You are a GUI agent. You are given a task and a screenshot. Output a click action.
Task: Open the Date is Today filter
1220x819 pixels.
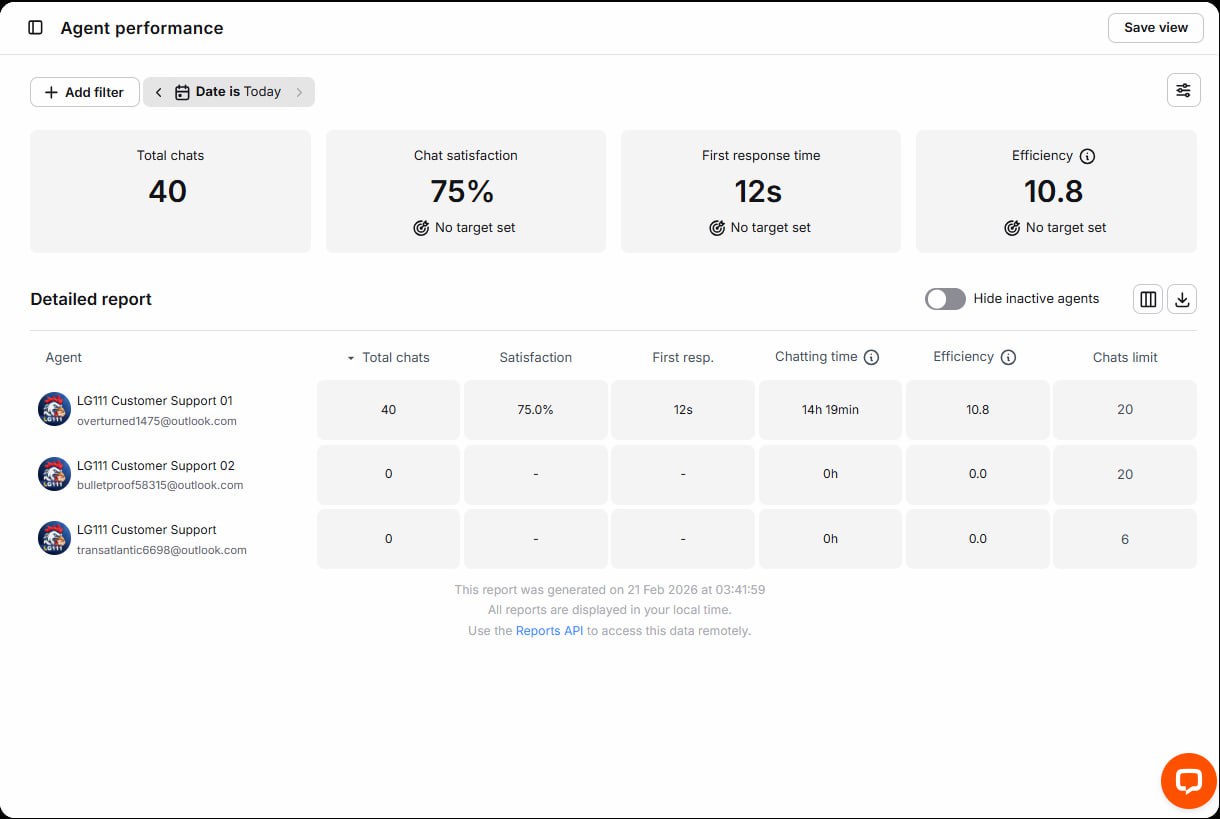coord(229,92)
